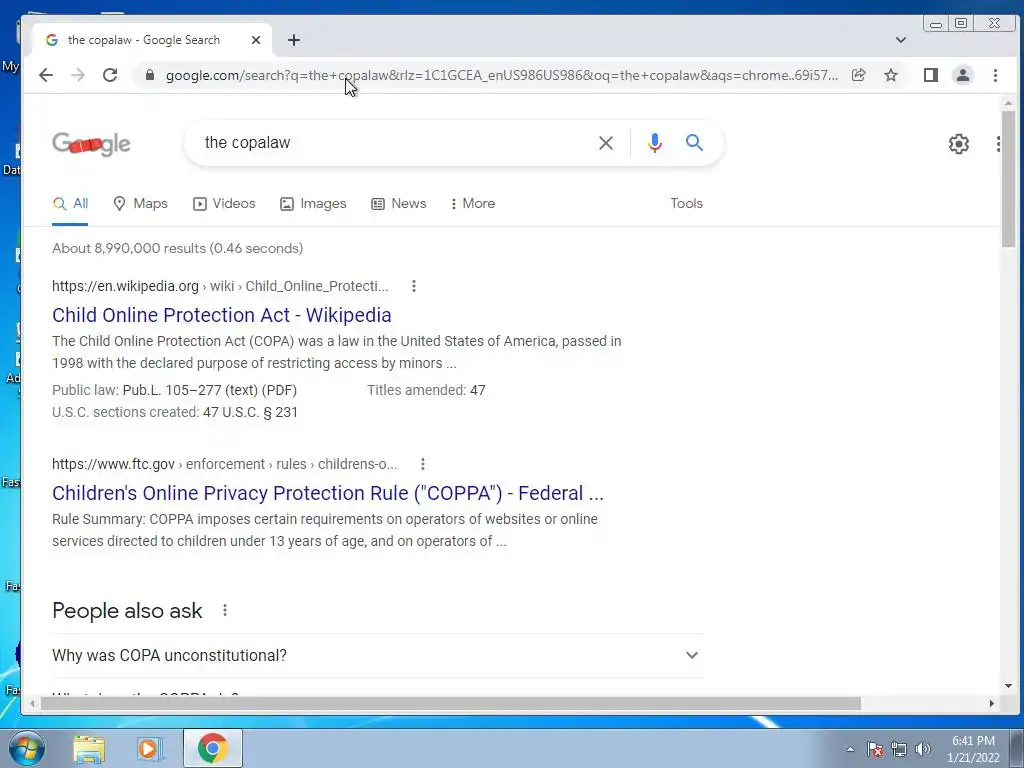Image resolution: width=1024 pixels, height=768 pixels.
Task: Click the Chrome taskbar icon
Action: [x=212, y=748]
